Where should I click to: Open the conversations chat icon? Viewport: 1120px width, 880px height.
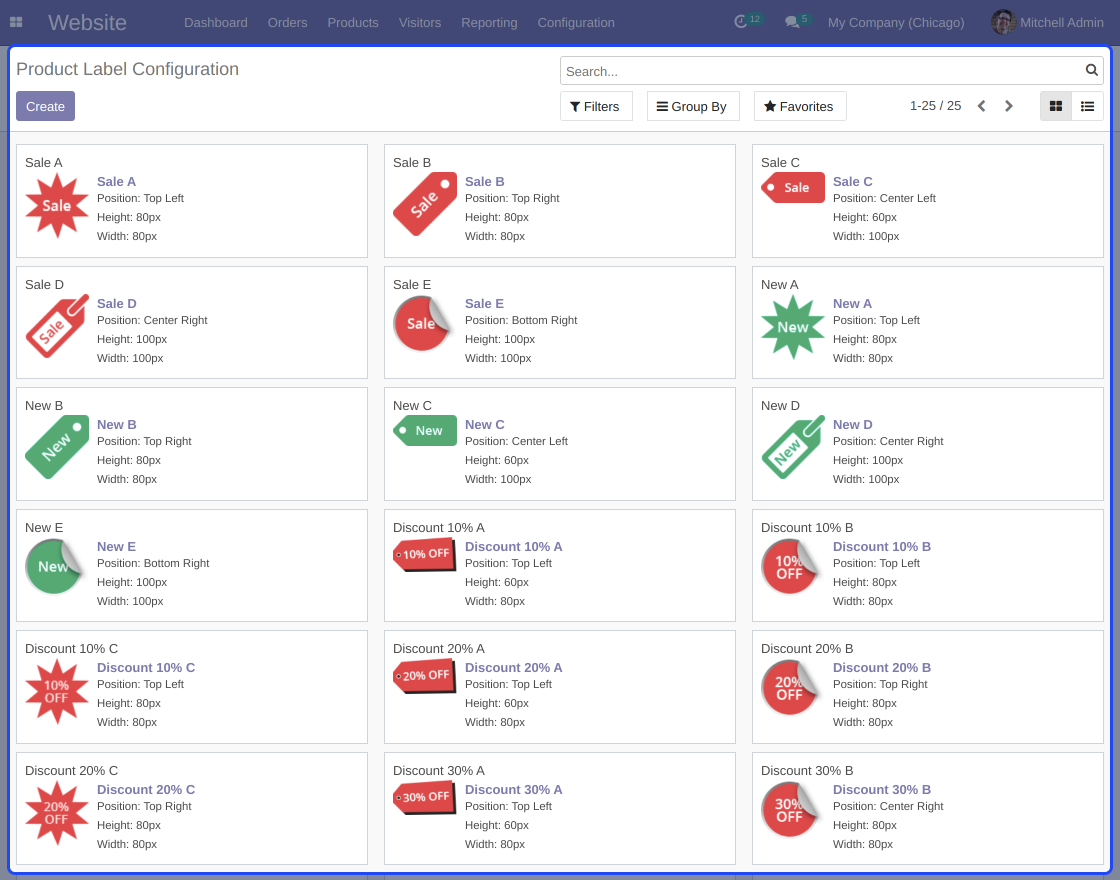(791, 22)
